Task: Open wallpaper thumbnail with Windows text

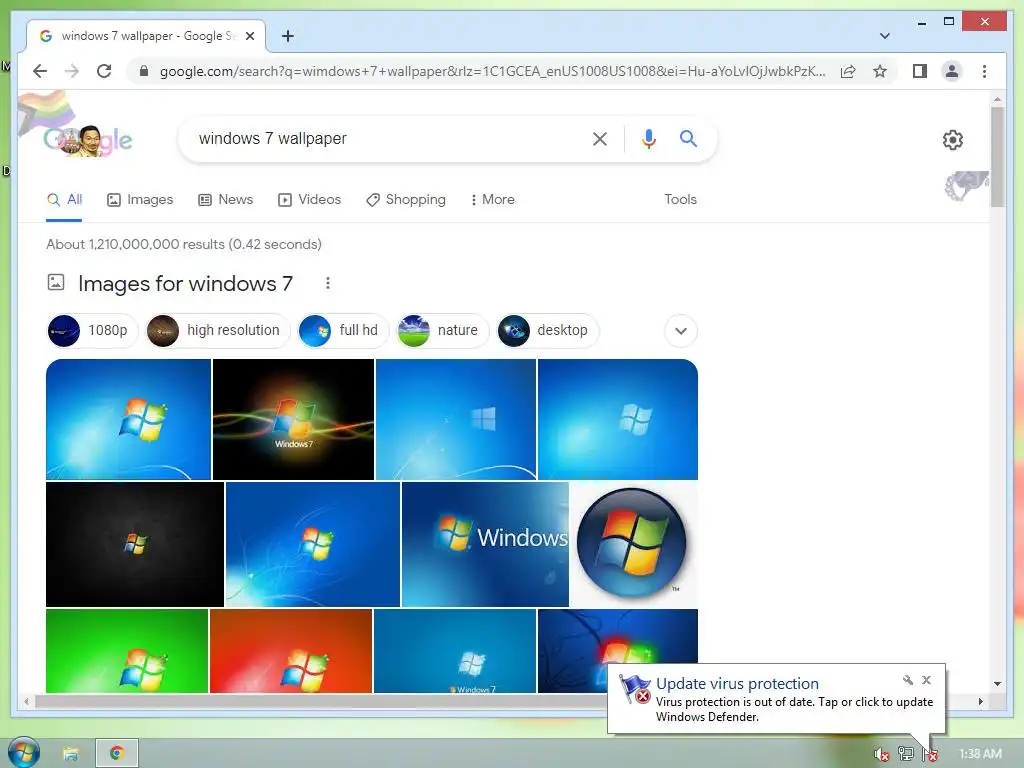Action: [x=485, y=544]
